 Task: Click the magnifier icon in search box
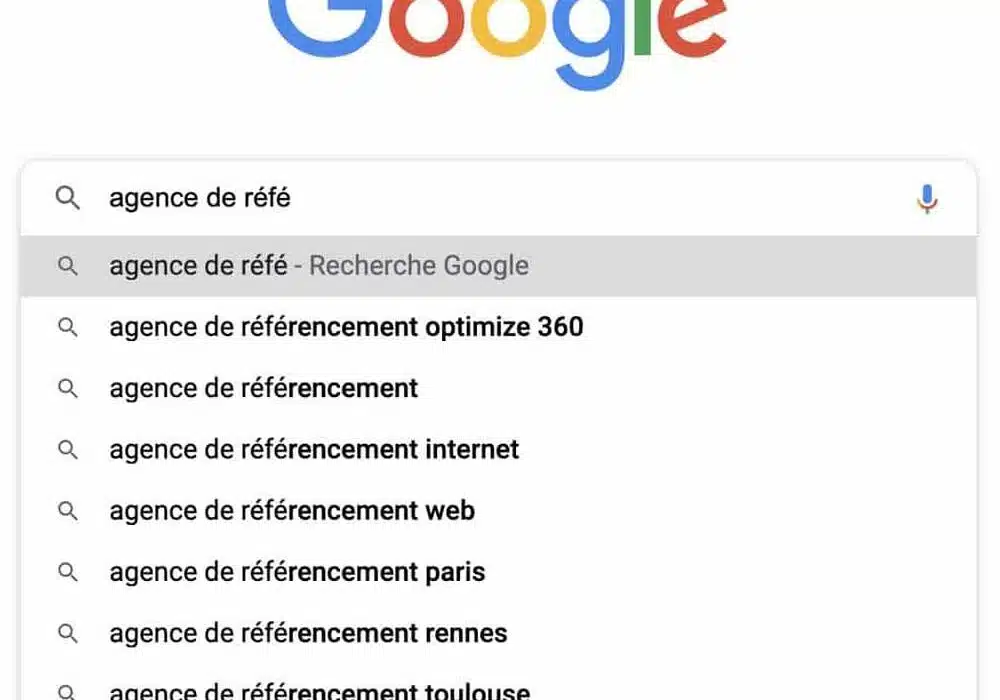pos(68,198)
